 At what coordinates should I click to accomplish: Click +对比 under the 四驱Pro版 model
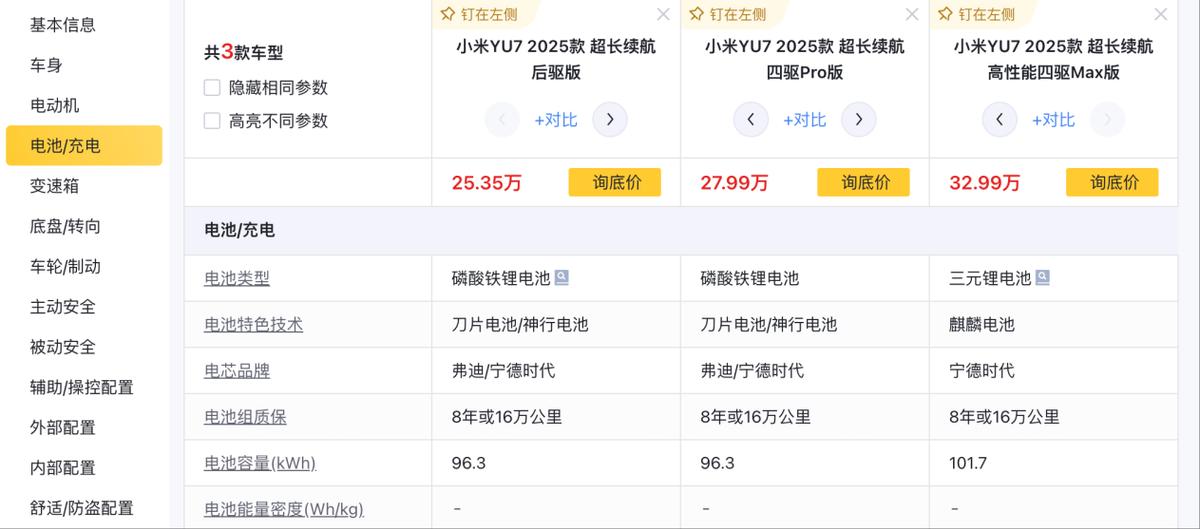coord(805,120)
